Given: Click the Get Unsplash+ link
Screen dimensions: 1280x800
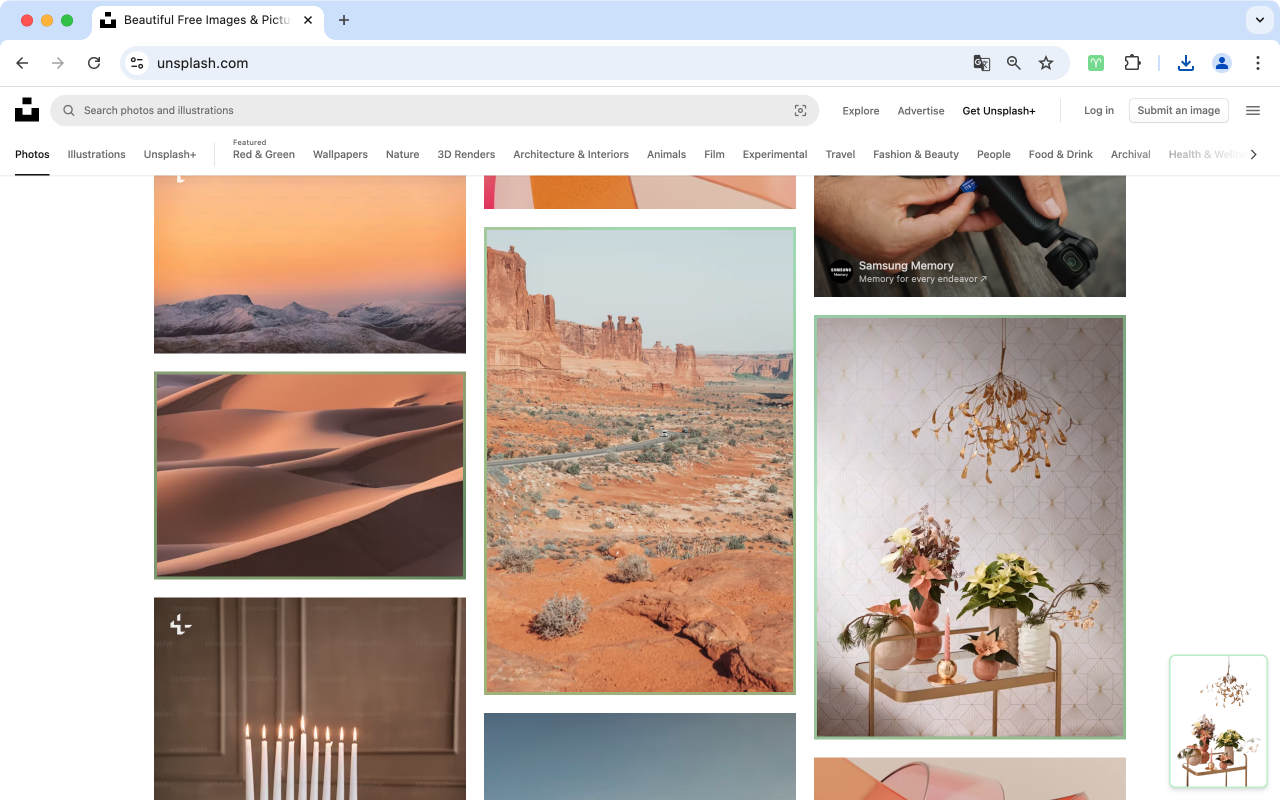Looking at the screenshot, I should tap(998, 111).
